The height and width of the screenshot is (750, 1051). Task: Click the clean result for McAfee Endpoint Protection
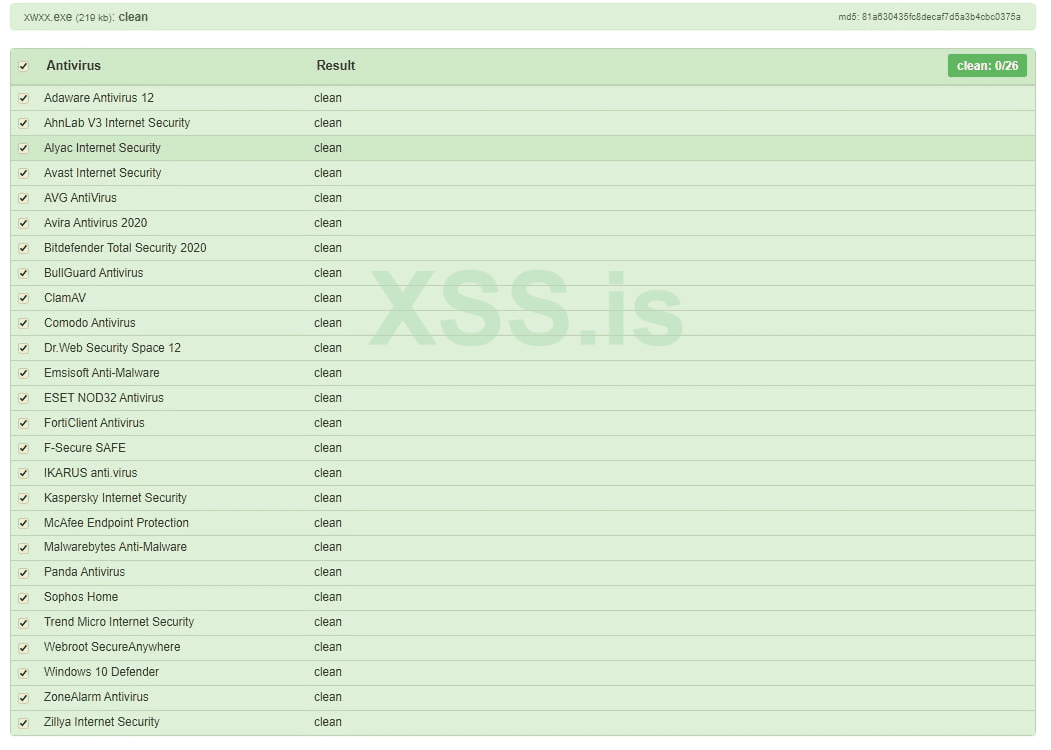click(x=328, y=523)
